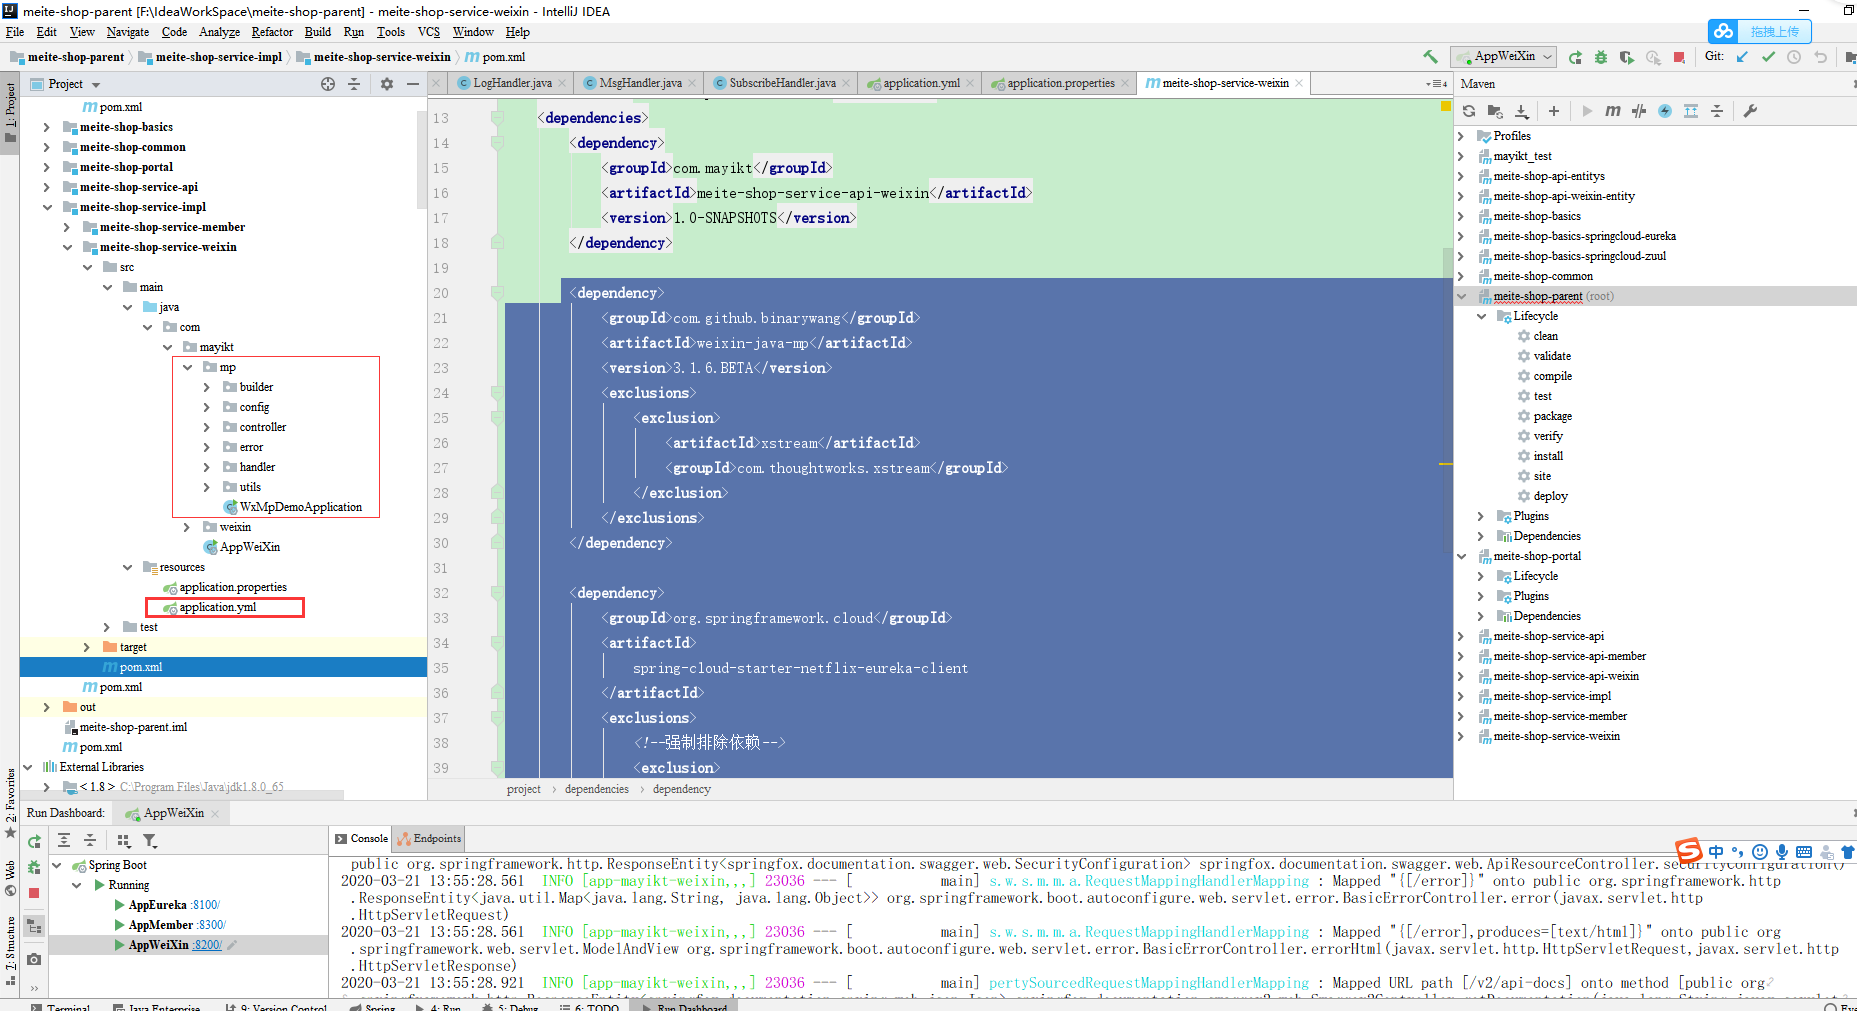
Task: Expand all nodes in the Maven panel
Action: point(1691,111)
